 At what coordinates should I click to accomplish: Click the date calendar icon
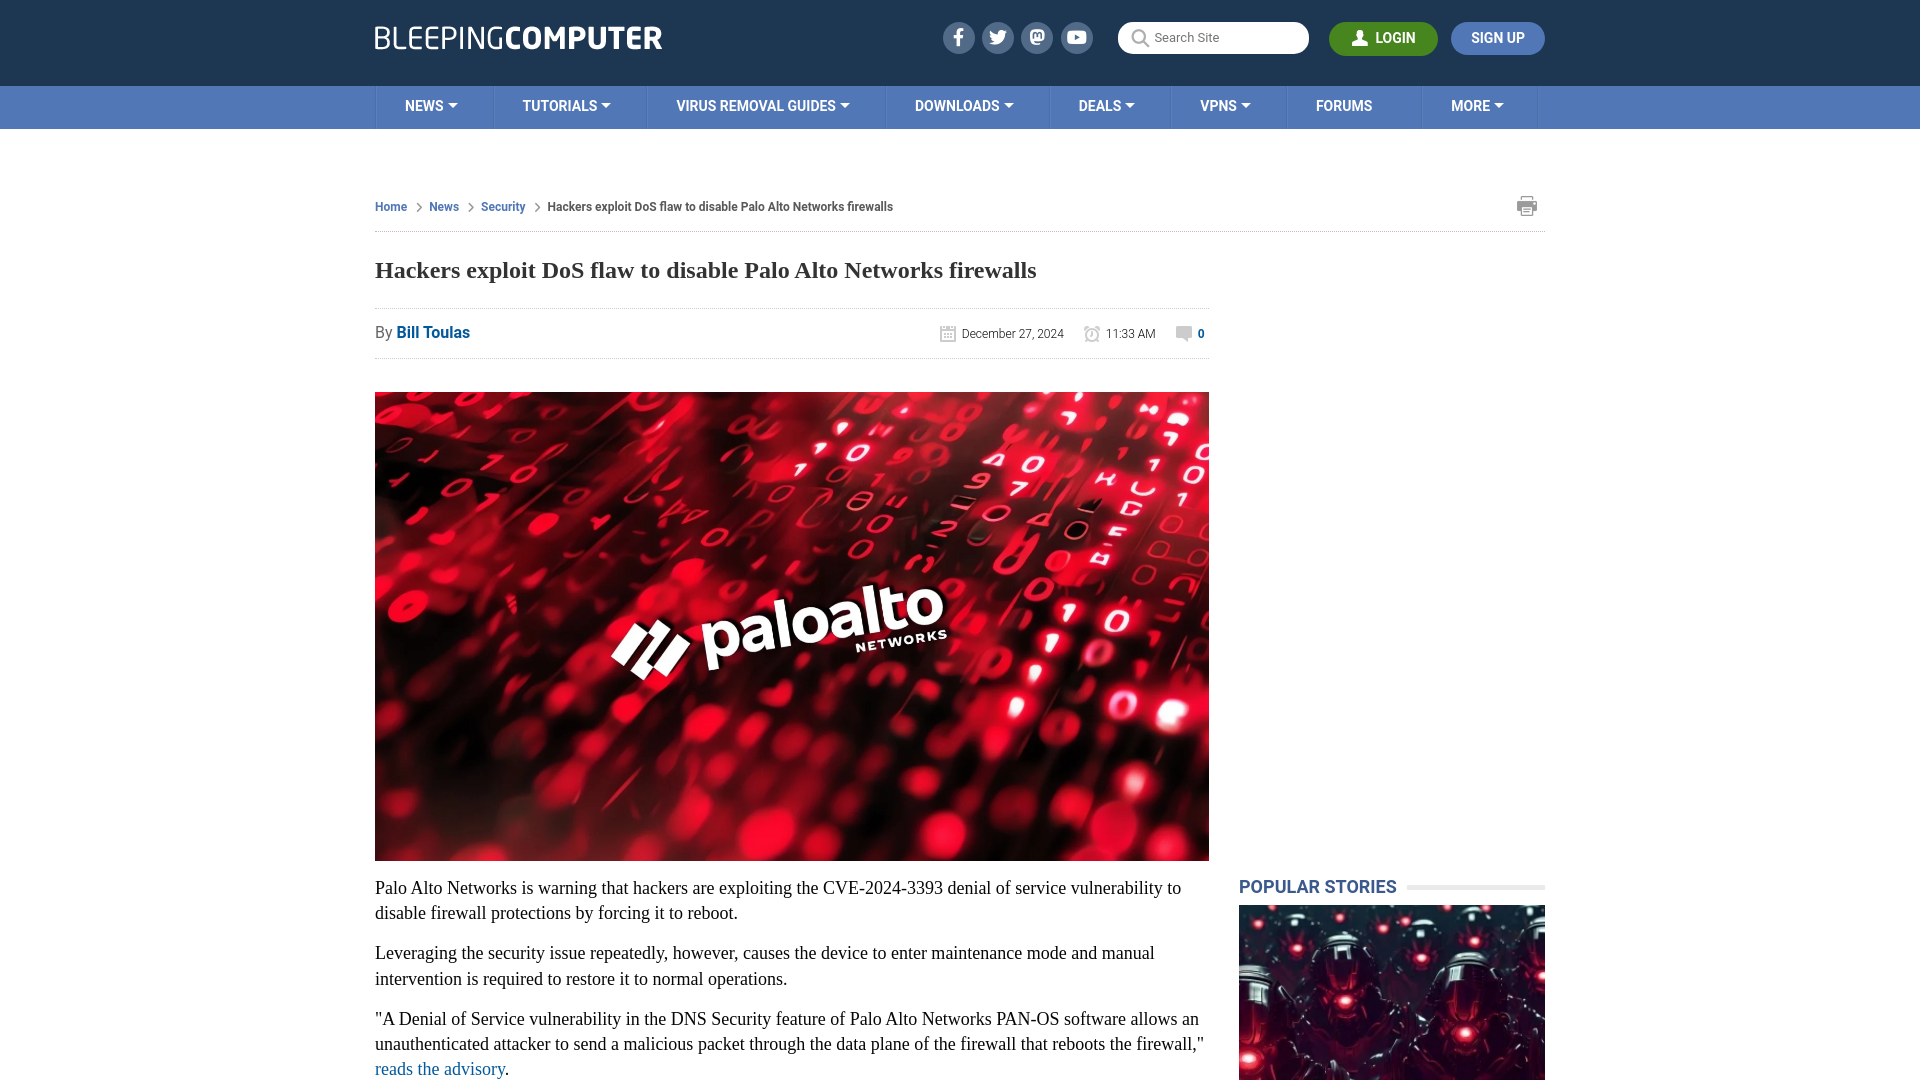click(x=947, y=334)
